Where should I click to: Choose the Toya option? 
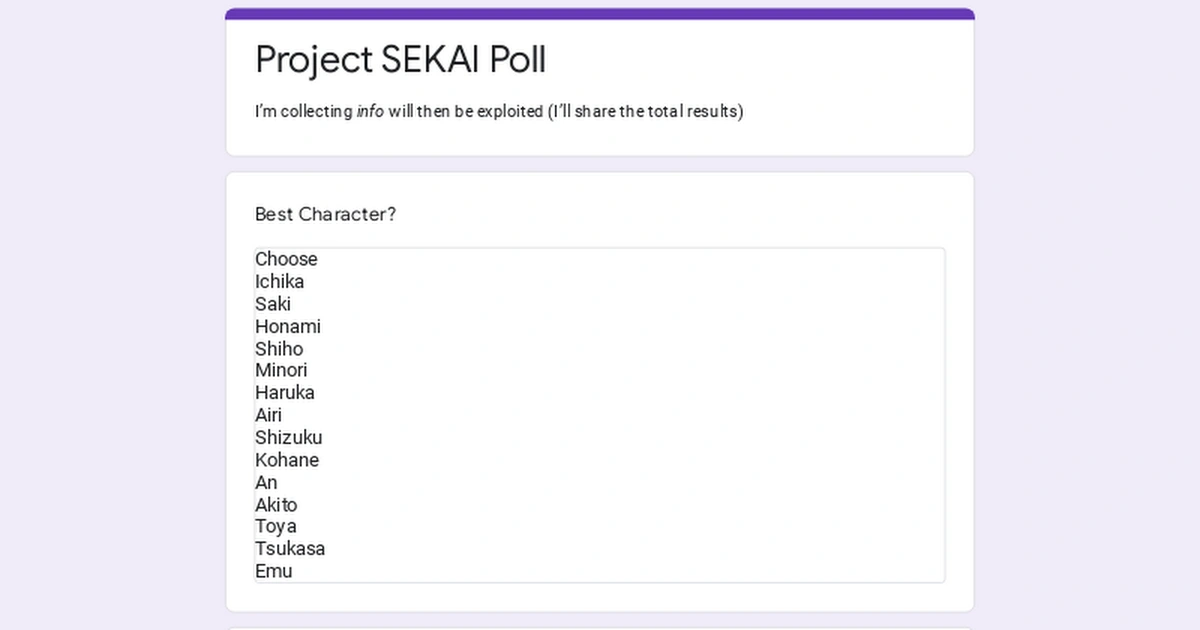(x=276, y=526)
